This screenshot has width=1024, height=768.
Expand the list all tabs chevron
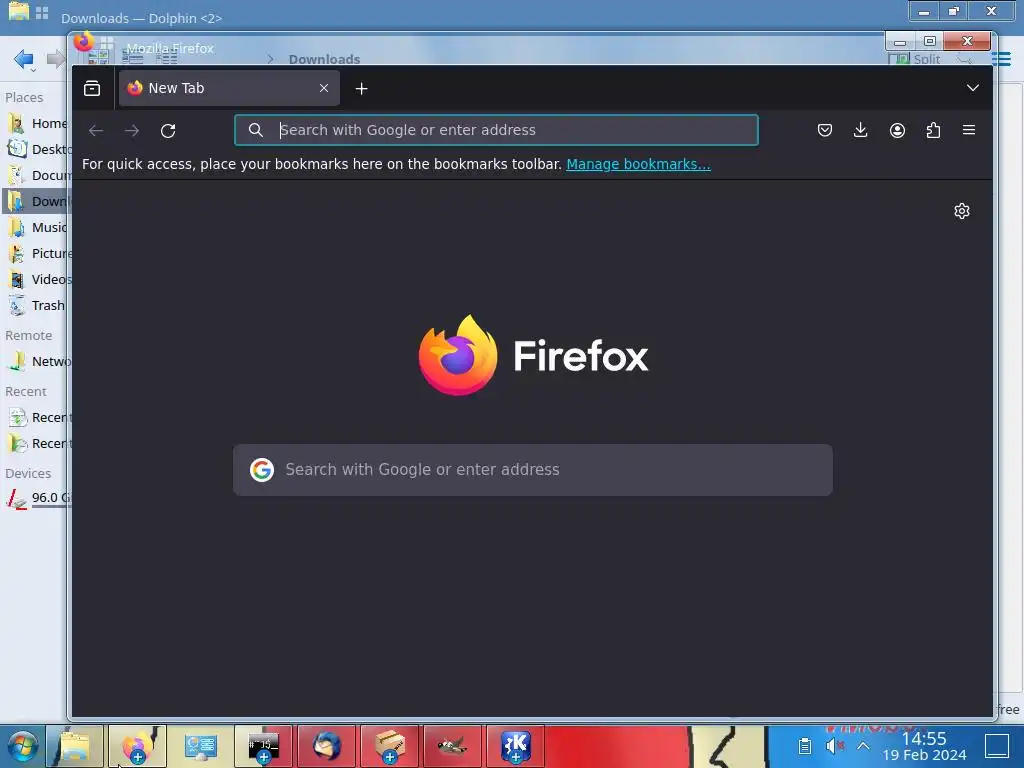pyautogui.click(x=972, y=88)
